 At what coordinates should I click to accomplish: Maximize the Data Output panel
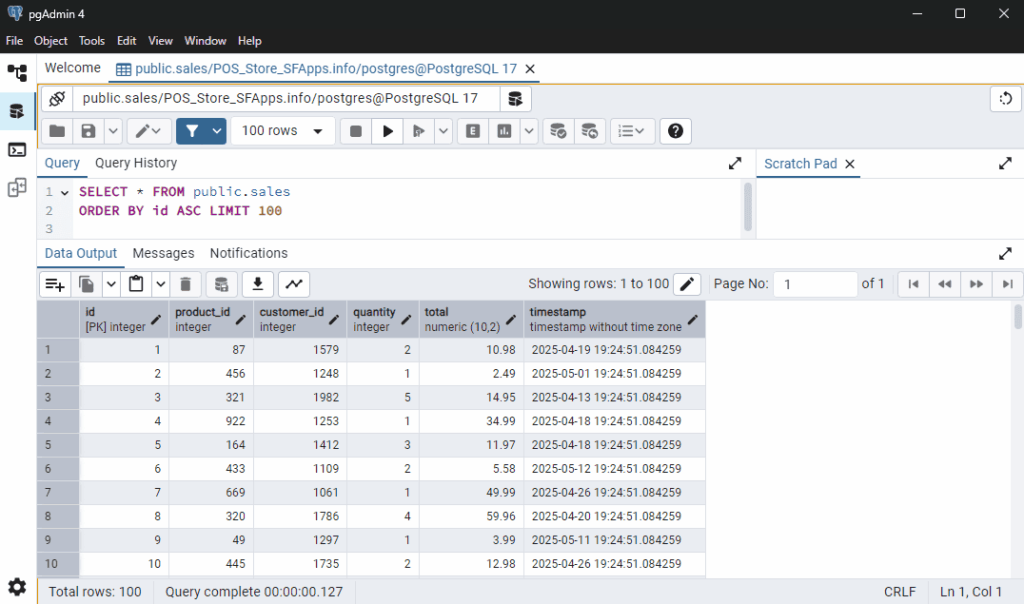point(1005,253)
